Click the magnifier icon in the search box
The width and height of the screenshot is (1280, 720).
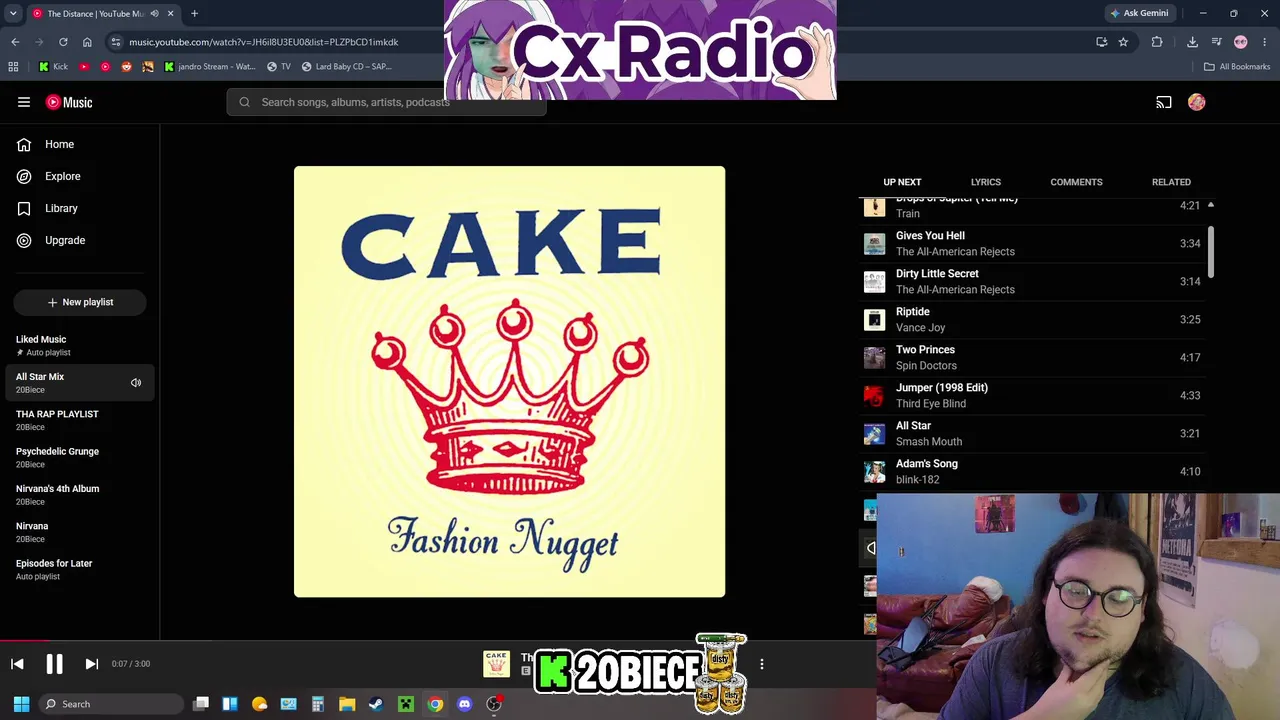pos(244,102)
